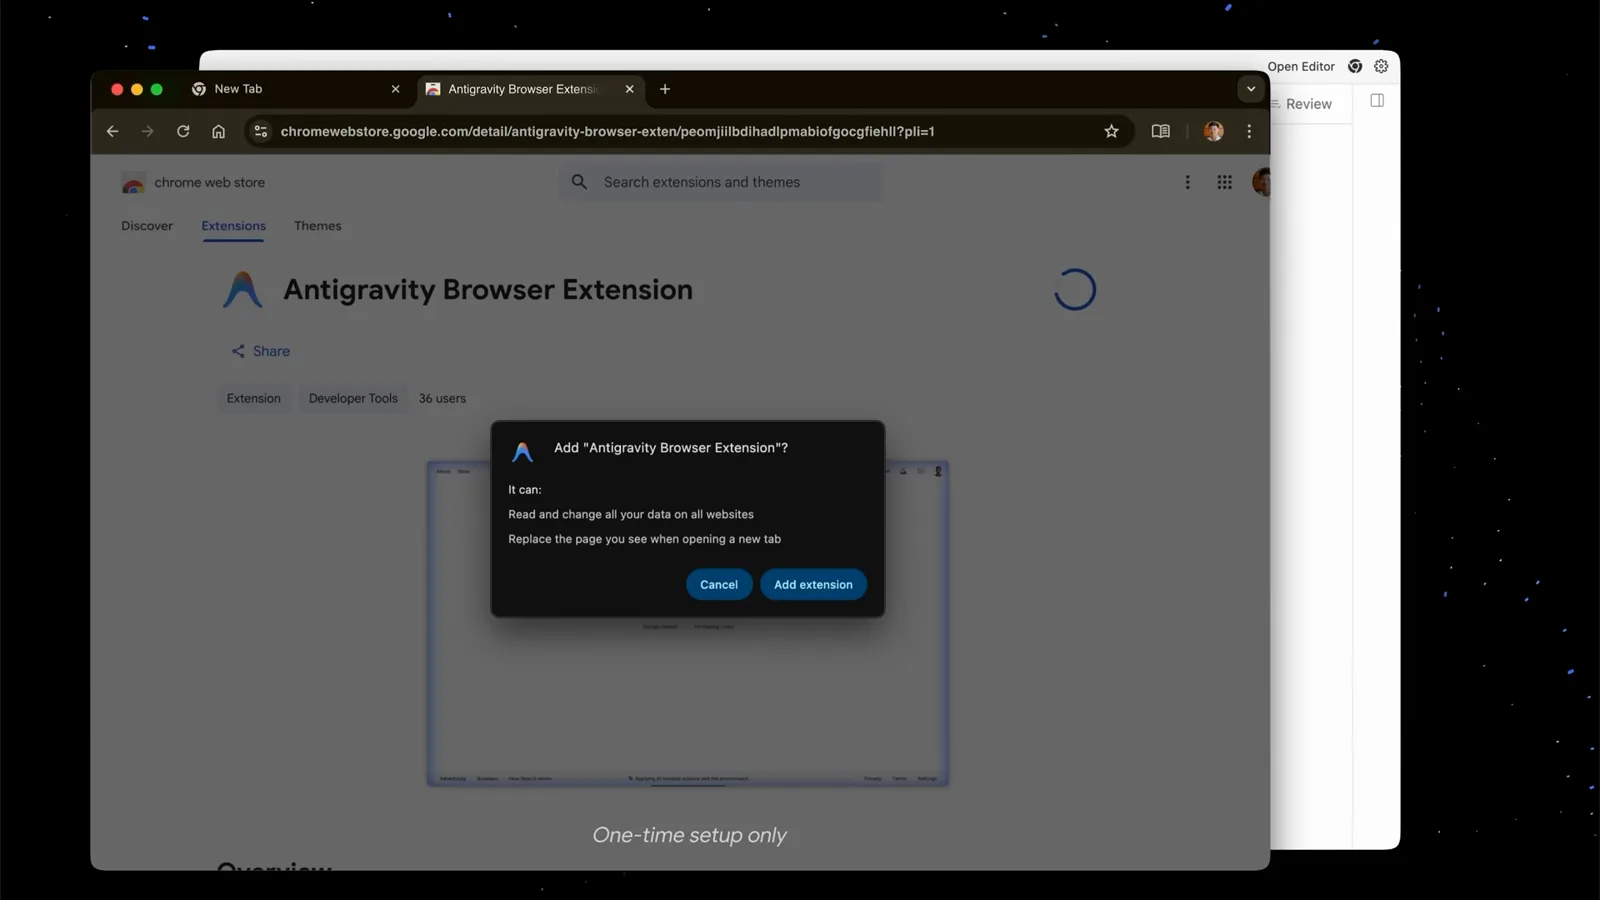Image resolution: width=1600 pixels, height=900 pixels.
Task: Click the 36 users text
Action: pyautogui.click(x=442, y=398)
